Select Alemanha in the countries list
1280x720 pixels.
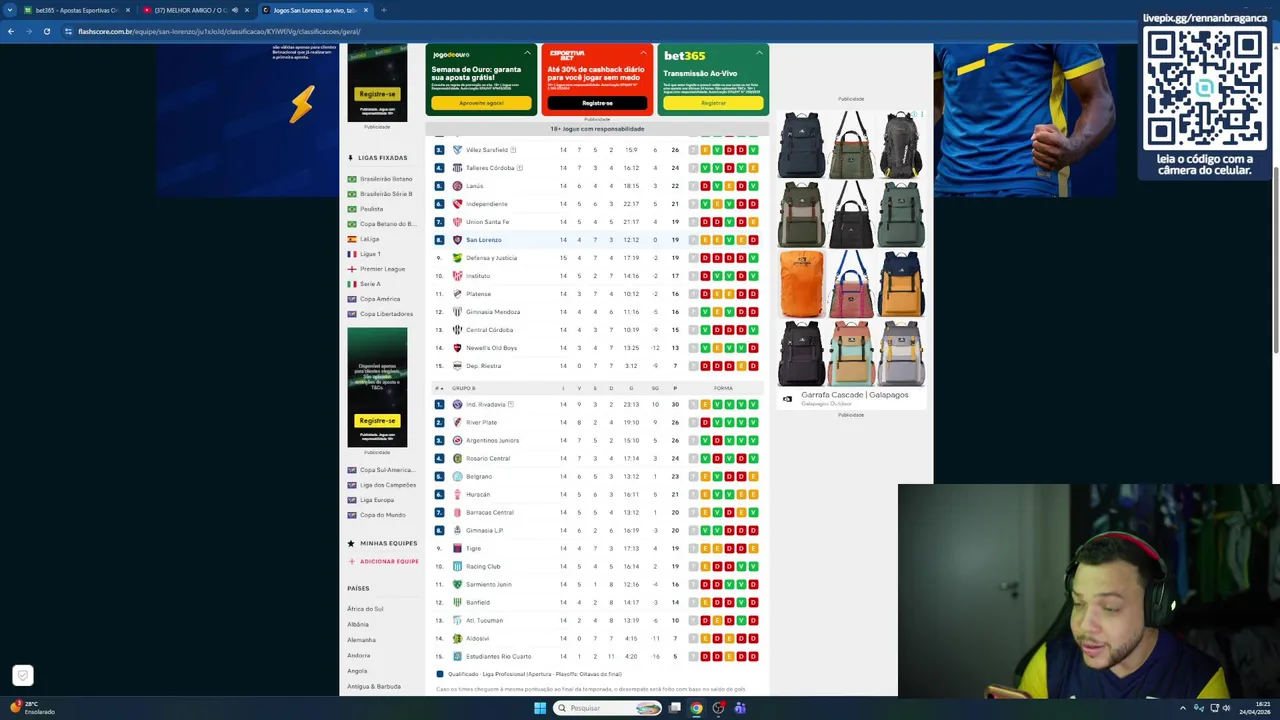[x=361, y=640]
